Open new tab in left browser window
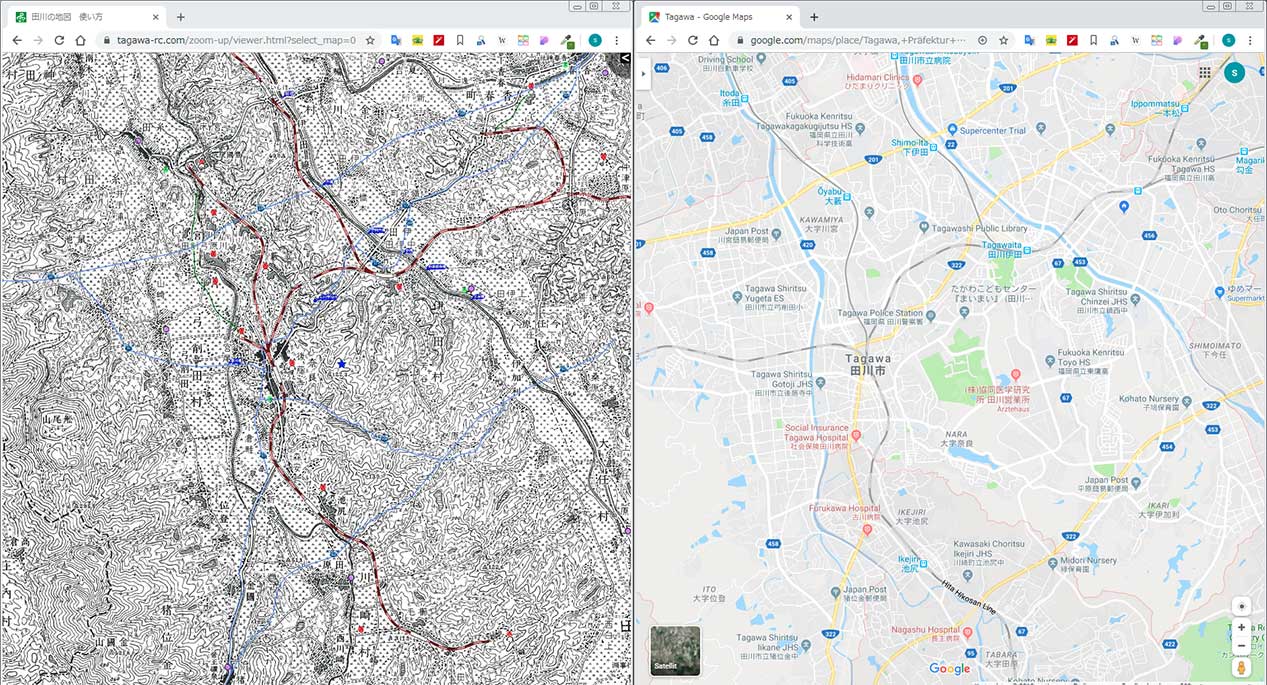 tap(180, 17)
